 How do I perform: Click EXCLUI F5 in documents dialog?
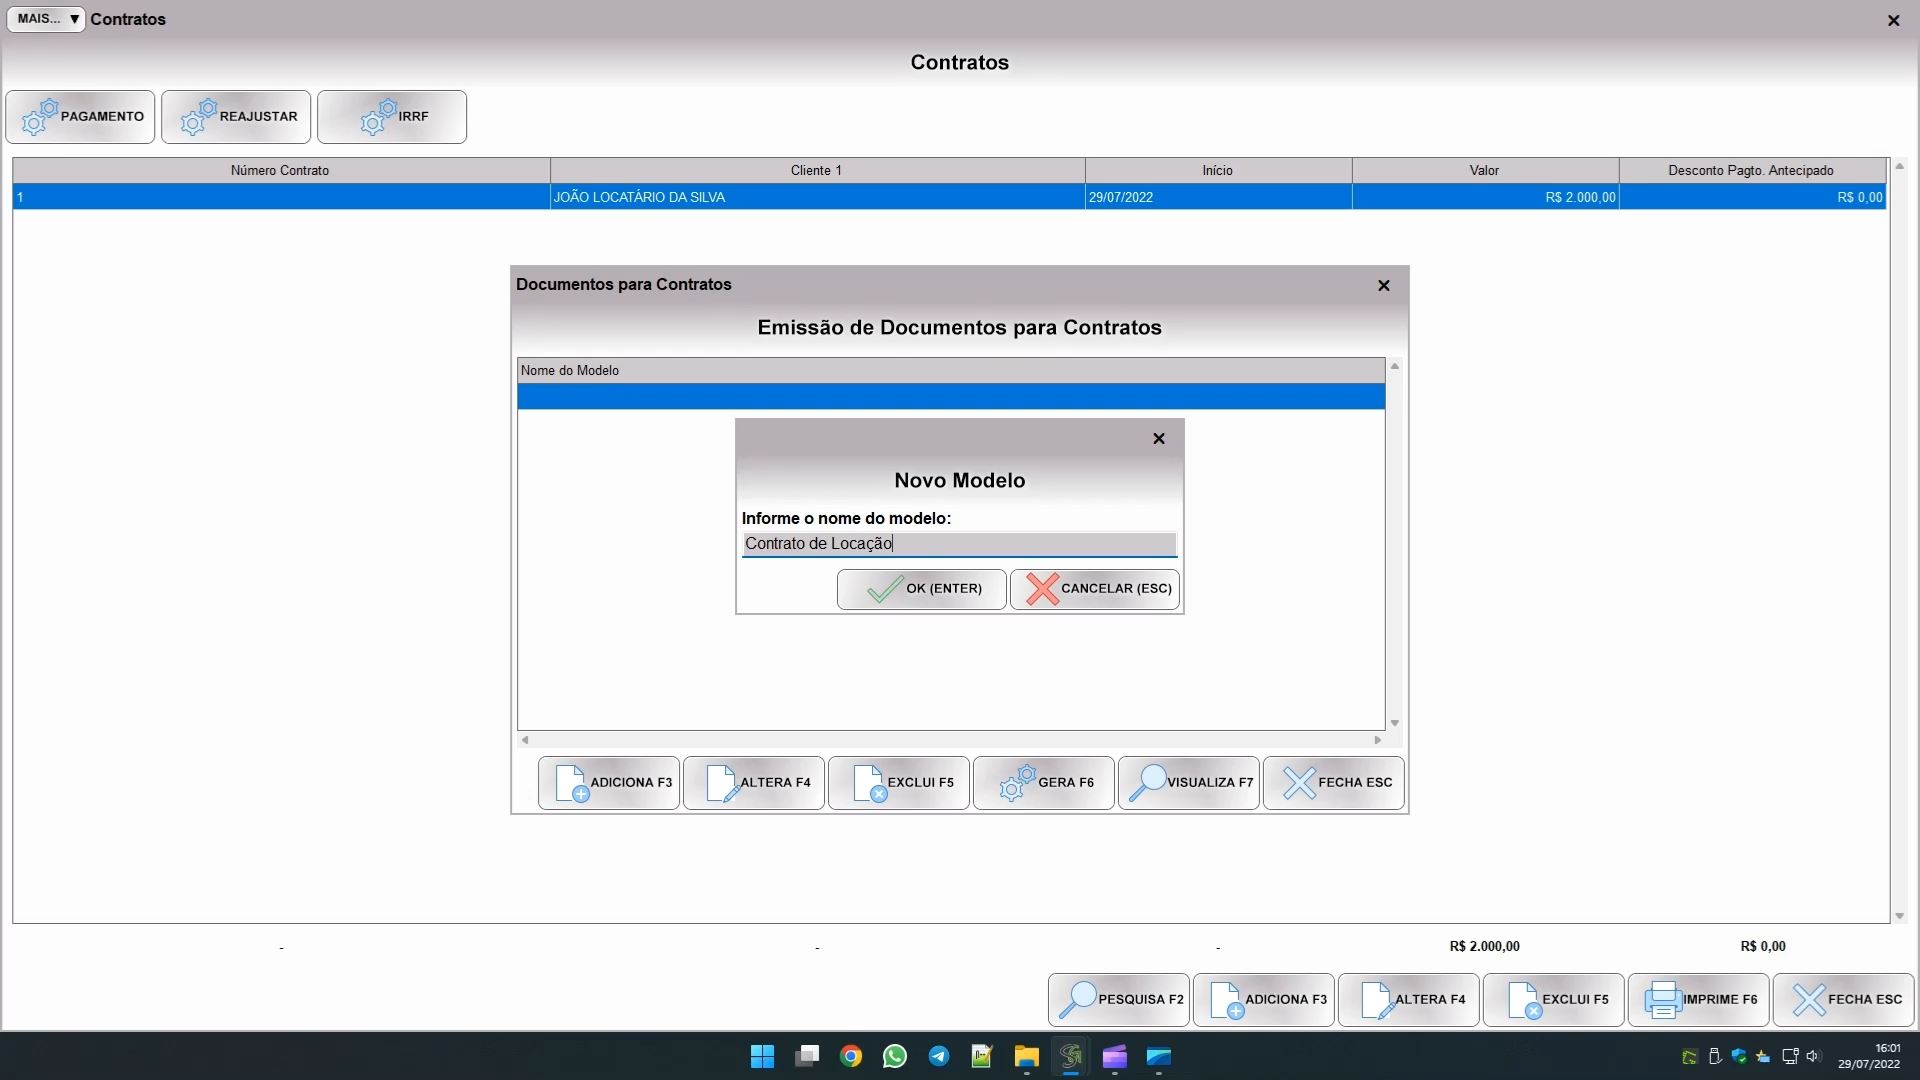click(898, 783)
